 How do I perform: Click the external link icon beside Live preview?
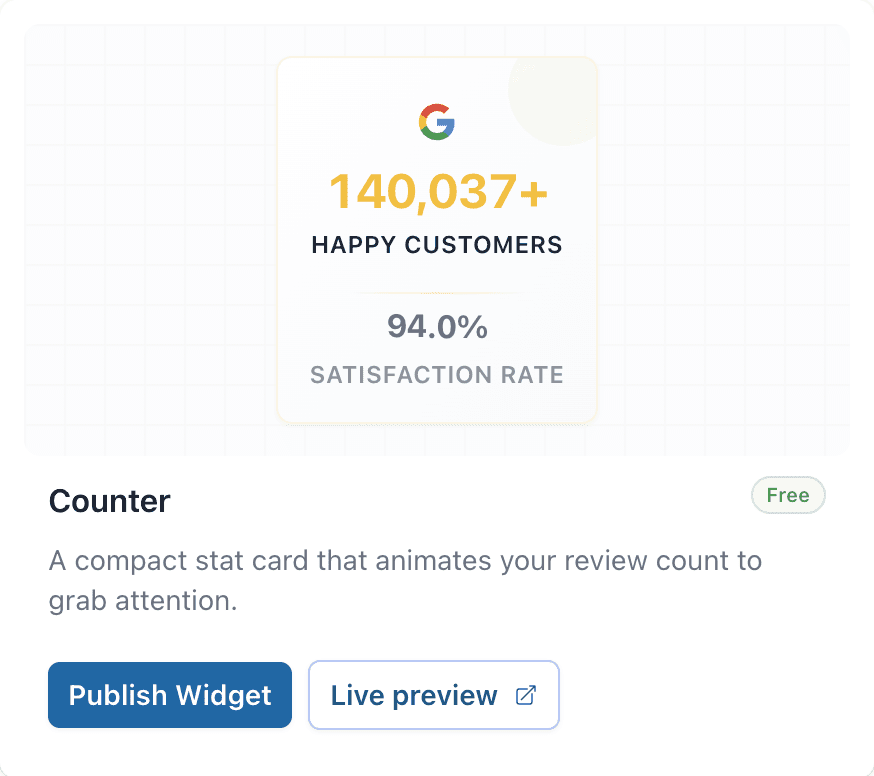[525, 696]
